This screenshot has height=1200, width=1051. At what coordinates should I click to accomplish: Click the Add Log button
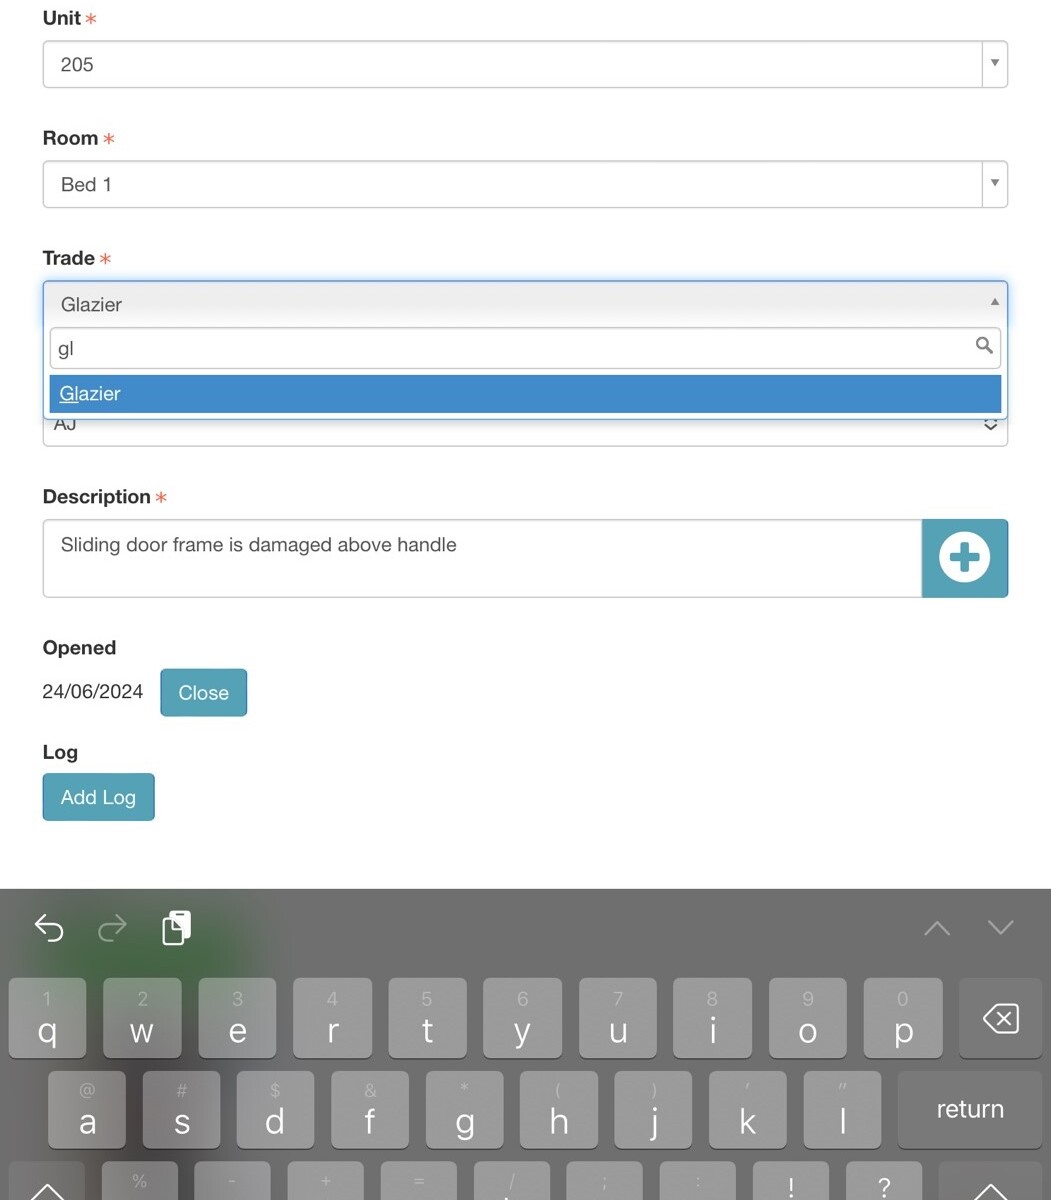tap(98, 797)
